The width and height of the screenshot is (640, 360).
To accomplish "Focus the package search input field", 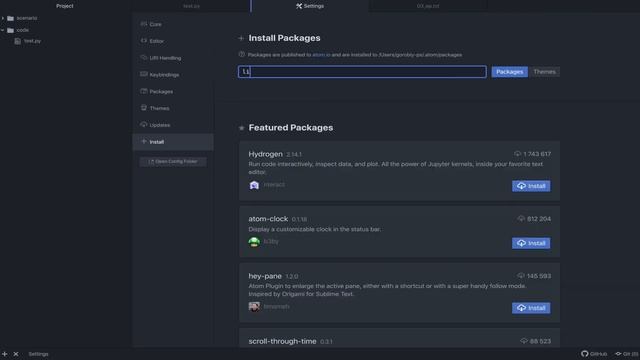I will point(362,72).
